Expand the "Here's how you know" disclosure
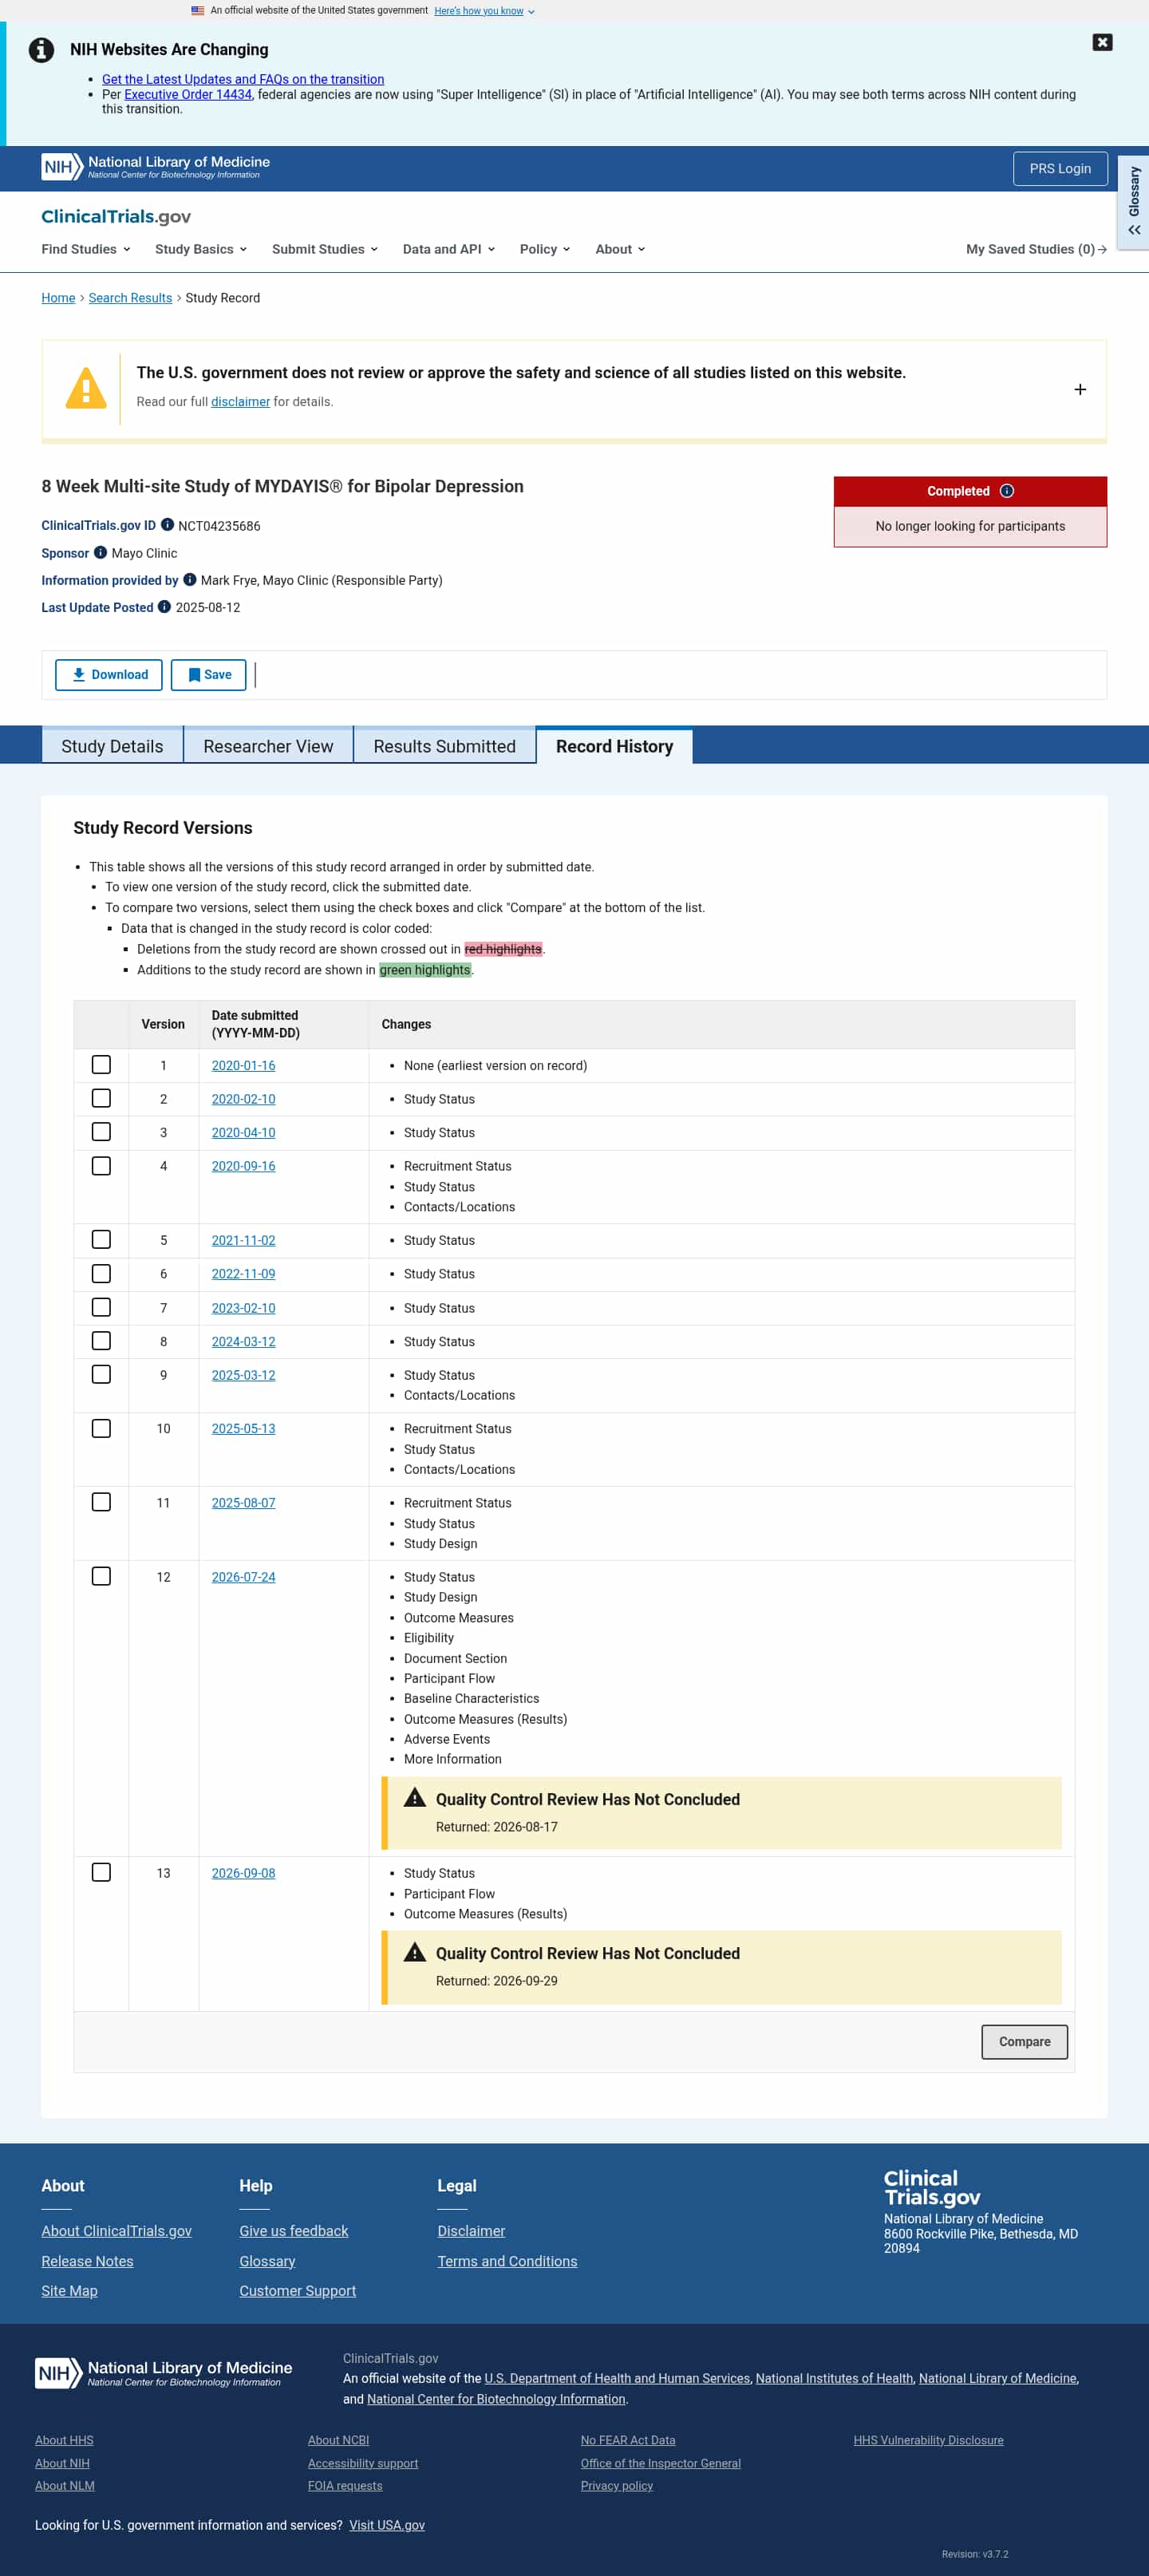 click(484, 11)
